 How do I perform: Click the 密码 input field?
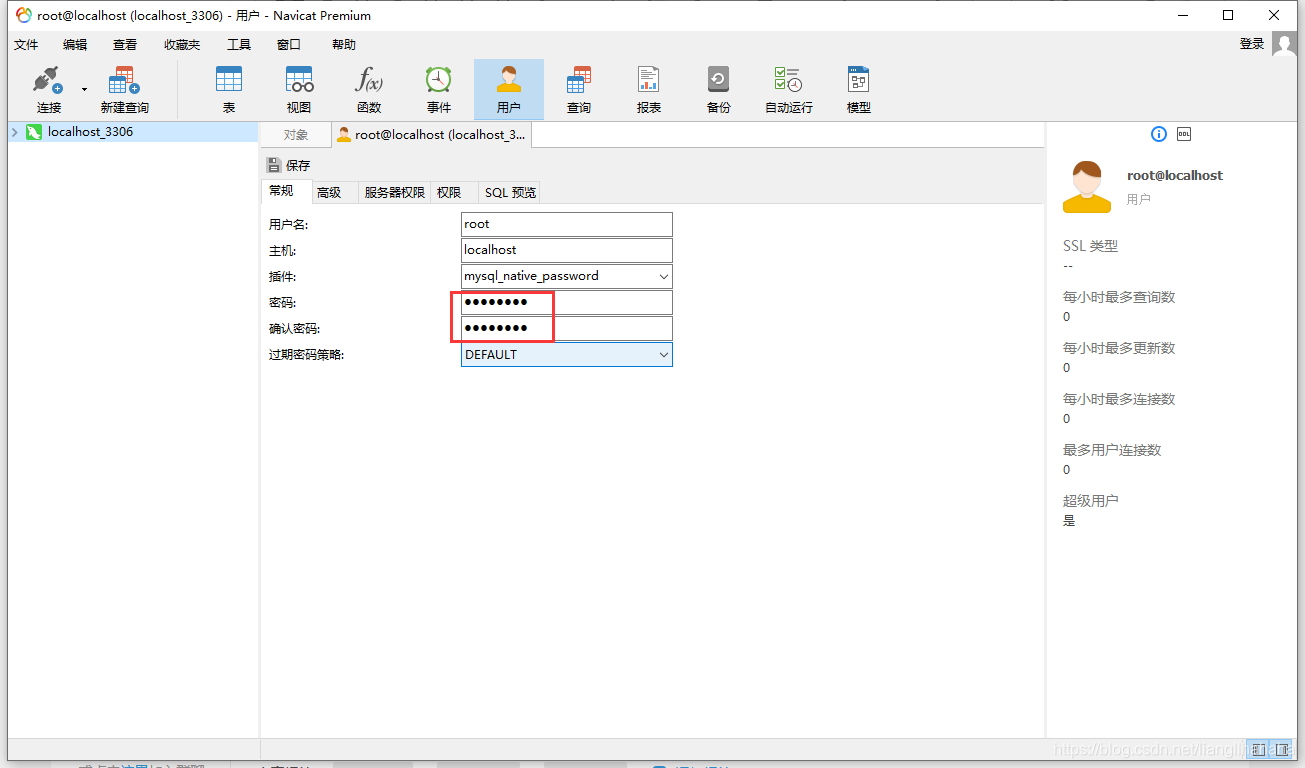pos(567,302)
